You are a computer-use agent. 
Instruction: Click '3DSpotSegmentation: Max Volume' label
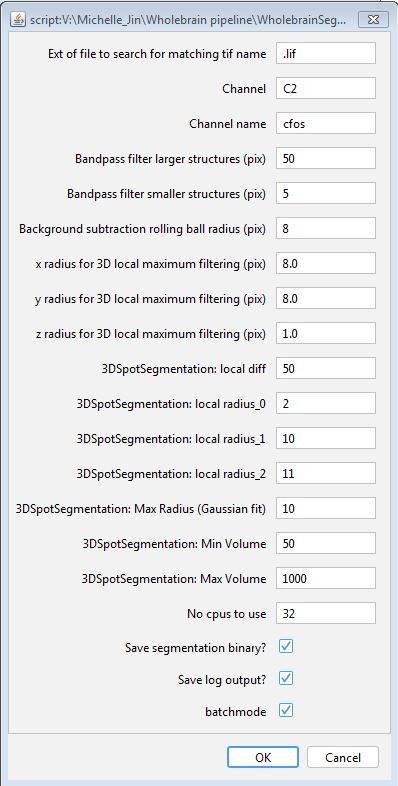tap(174, 579)
